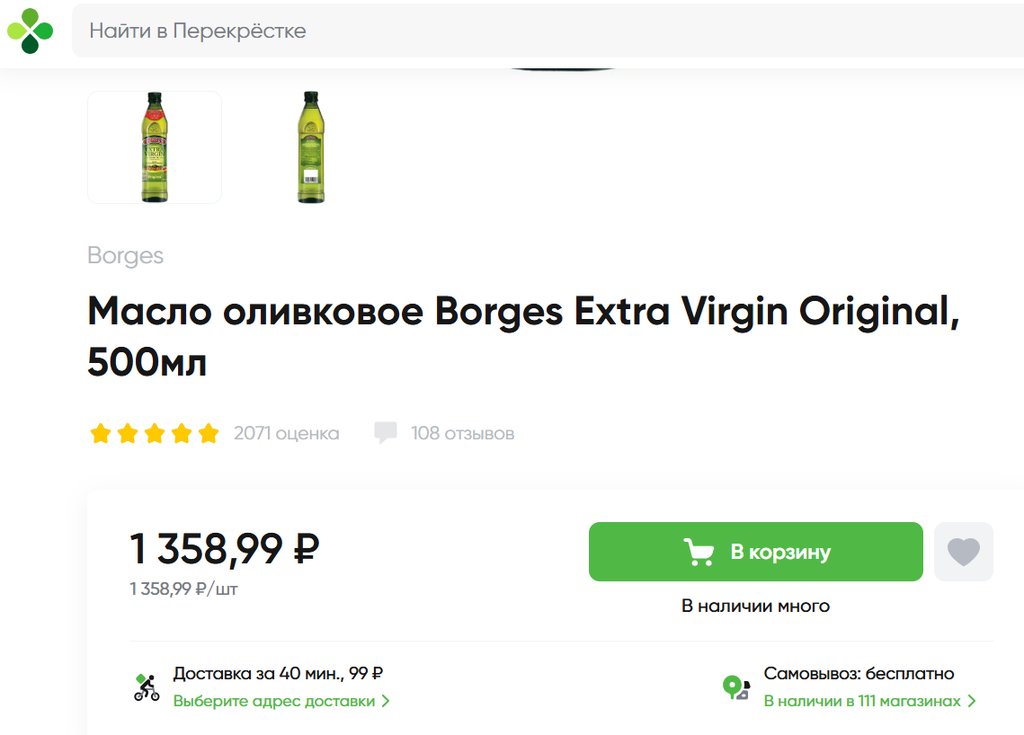Select the front-view bottle thumbnail

pyautogui.click(x=154, y=147)
